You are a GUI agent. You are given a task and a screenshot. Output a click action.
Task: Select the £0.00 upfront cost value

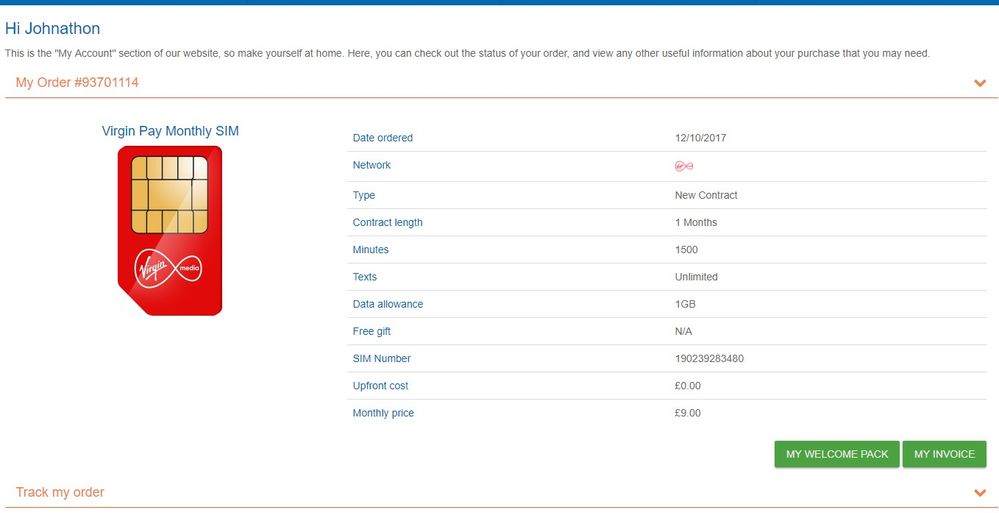pyautogui.click(x=687, y=386)
